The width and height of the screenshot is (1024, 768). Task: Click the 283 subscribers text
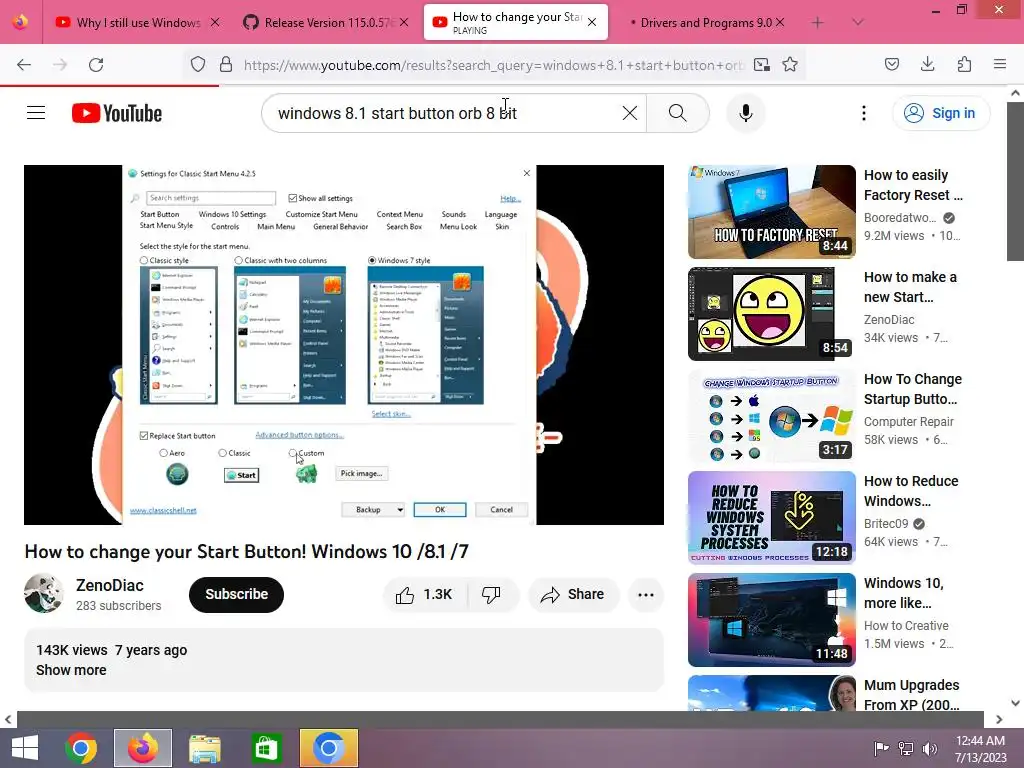118,605
